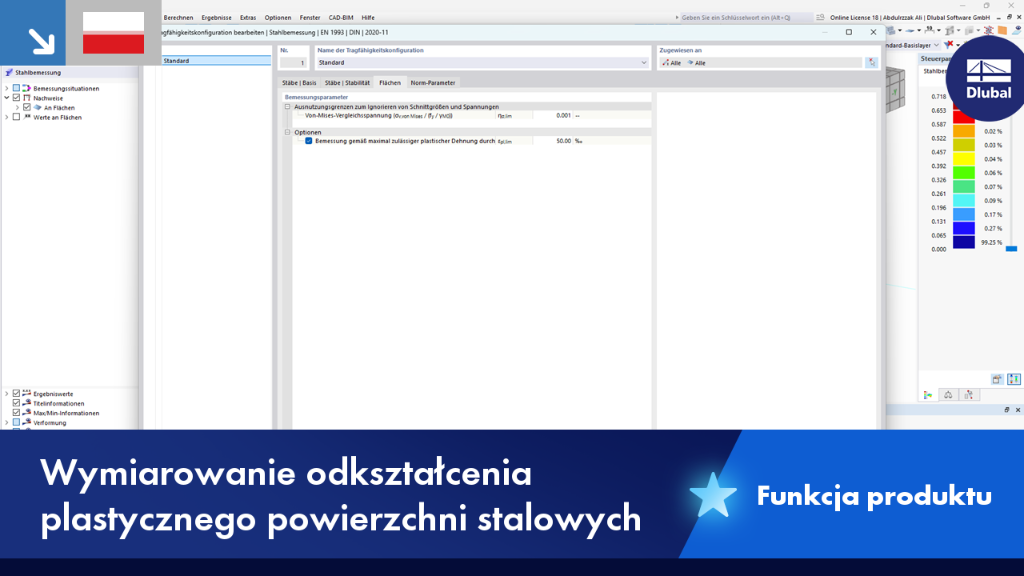1024x576 pixels.
Task: Collapse the Ausnutzungsgrenzen section
Action: click(x=287, y=106)
